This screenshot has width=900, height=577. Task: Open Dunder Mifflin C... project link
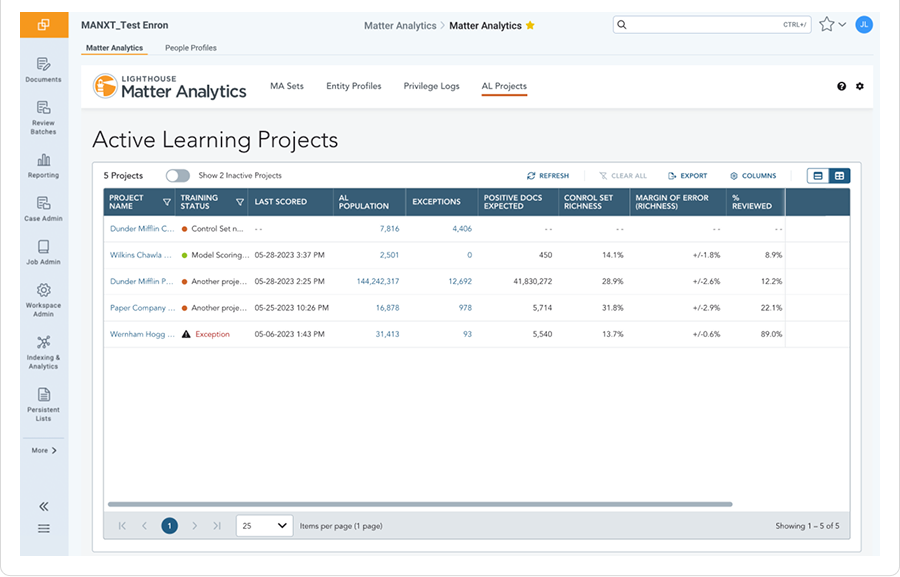pyautogui.click(x=142, y=229)
